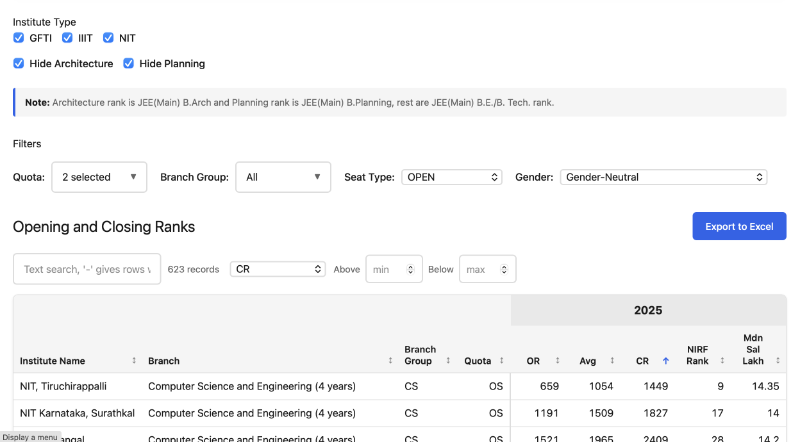Click the text search input field
Screen dimensions: 800x442
[x=87, y=269]
